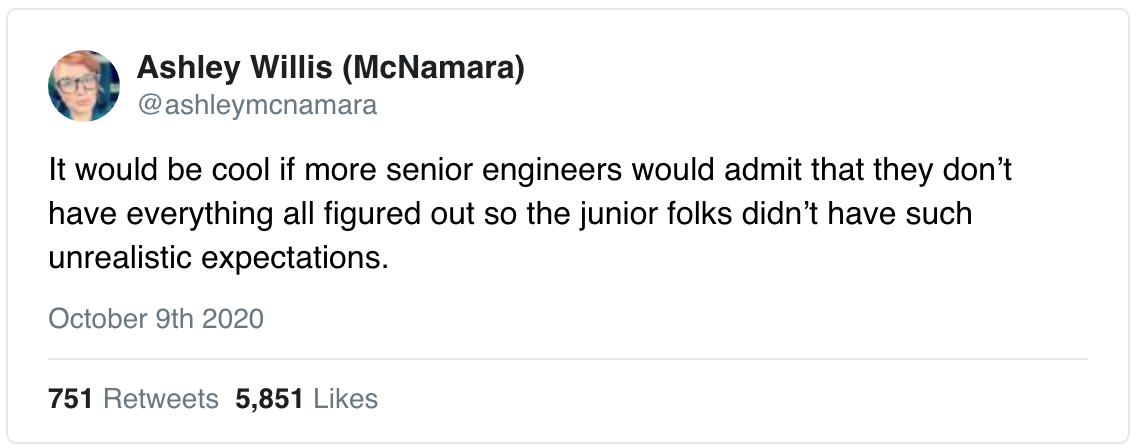
Task: Click Ashley Willis's profile avatar photo
Action: [84, 87]
